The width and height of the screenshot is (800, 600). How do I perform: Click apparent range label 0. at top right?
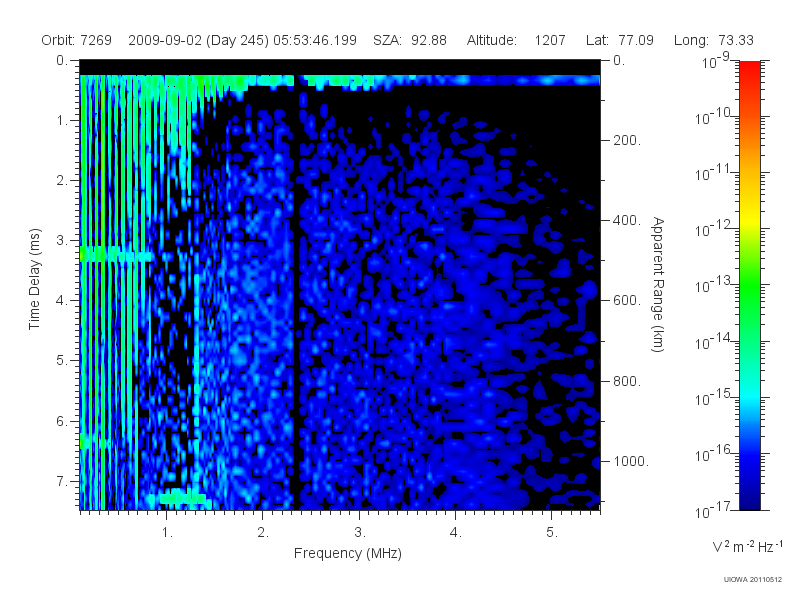coord(619,61)
